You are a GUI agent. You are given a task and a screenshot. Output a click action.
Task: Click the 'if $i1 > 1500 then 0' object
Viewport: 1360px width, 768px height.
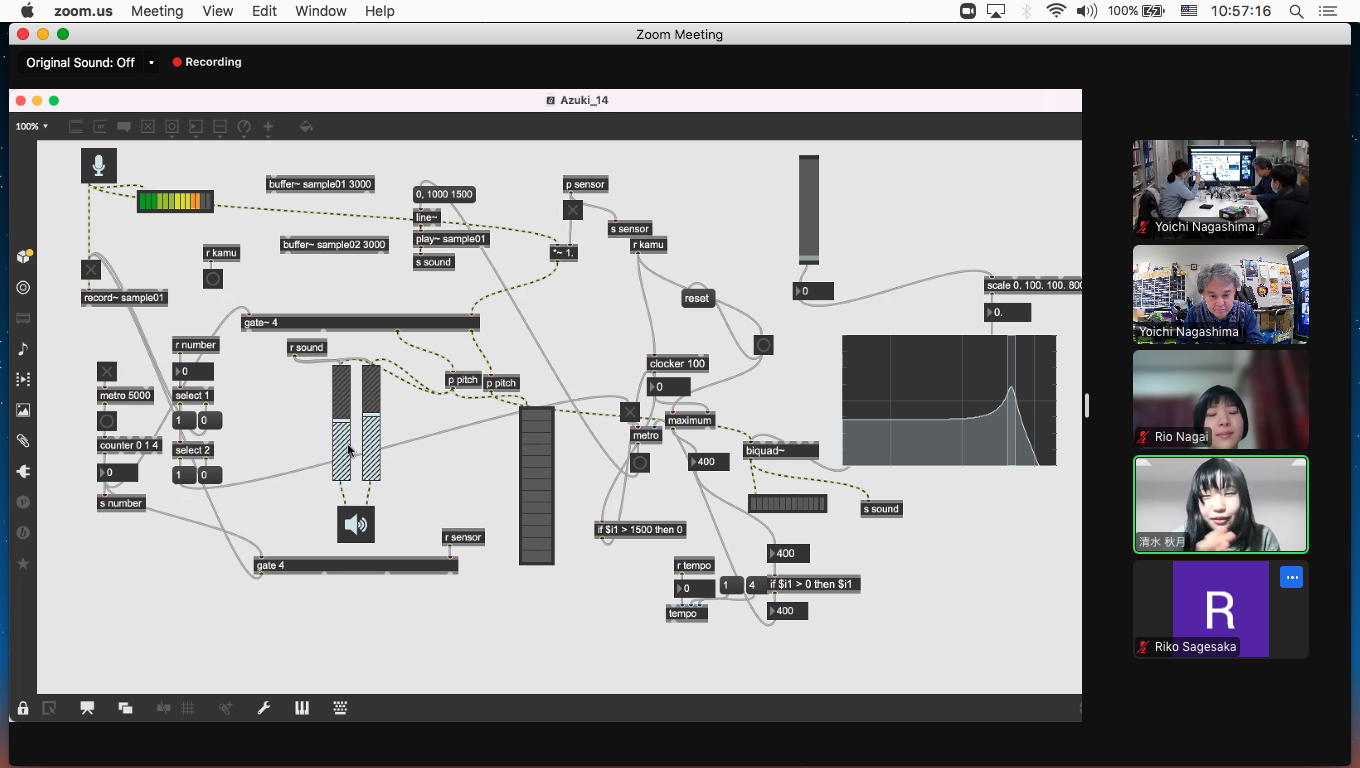[640, 530]
